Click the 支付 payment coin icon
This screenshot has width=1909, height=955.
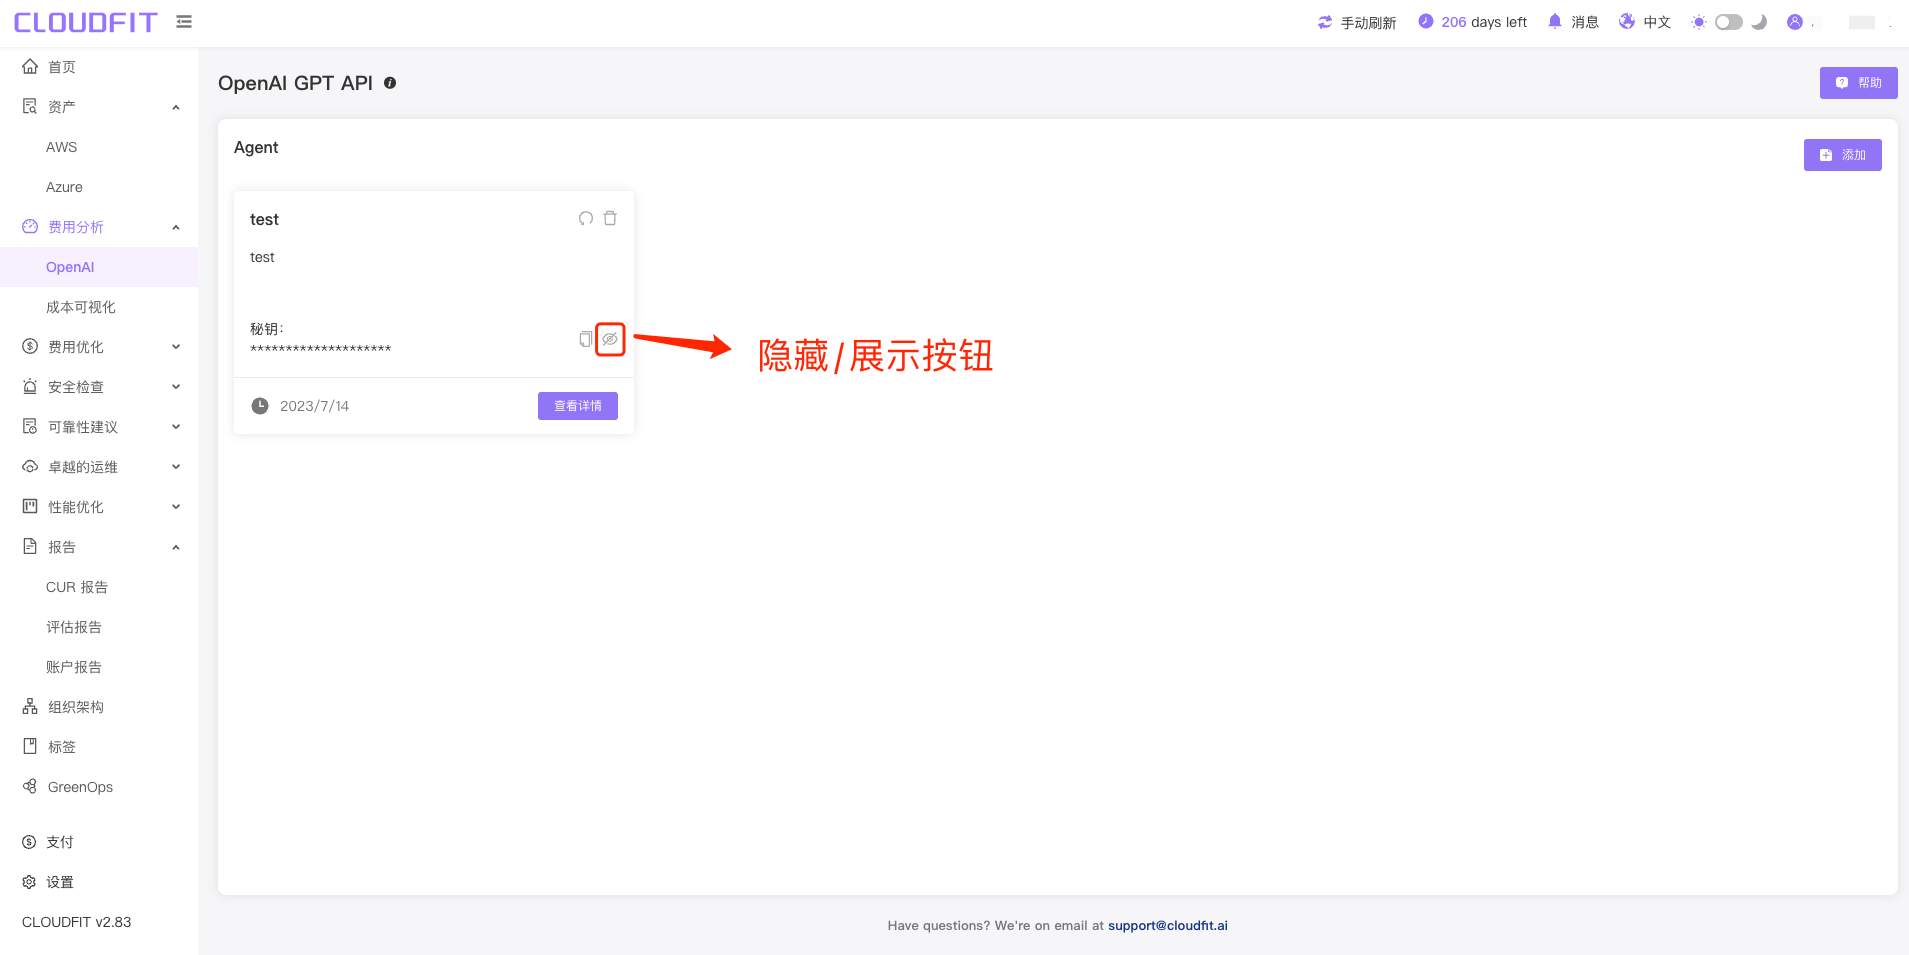click(29, 842)
